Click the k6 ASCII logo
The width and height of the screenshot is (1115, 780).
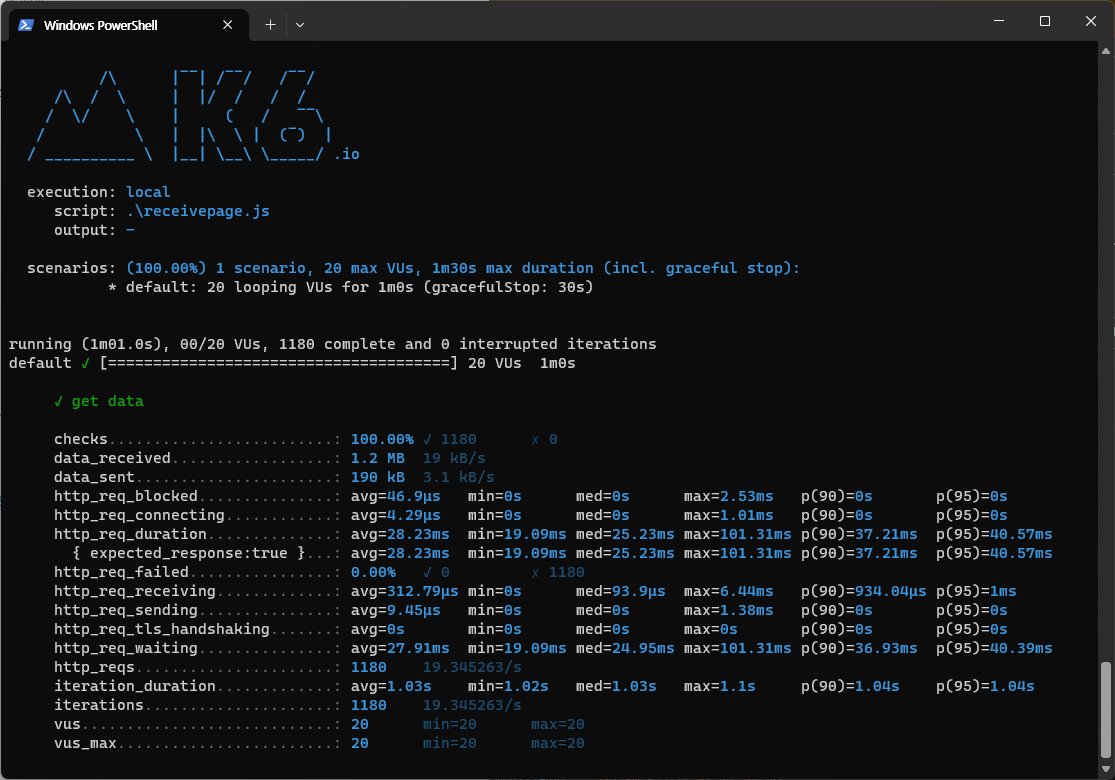point(193,116)
